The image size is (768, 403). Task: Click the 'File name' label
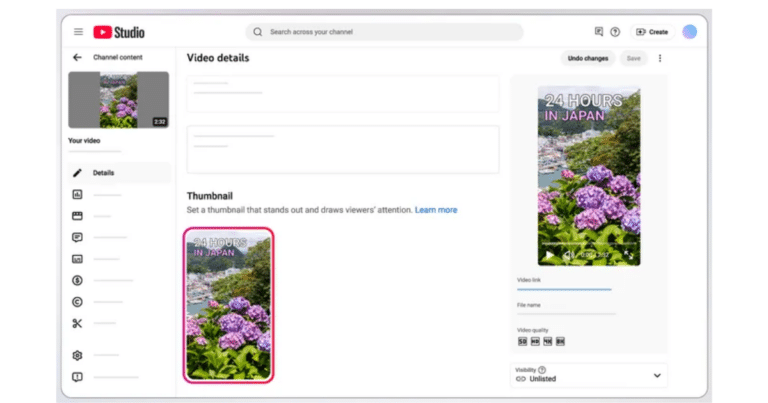coord(528,305)
